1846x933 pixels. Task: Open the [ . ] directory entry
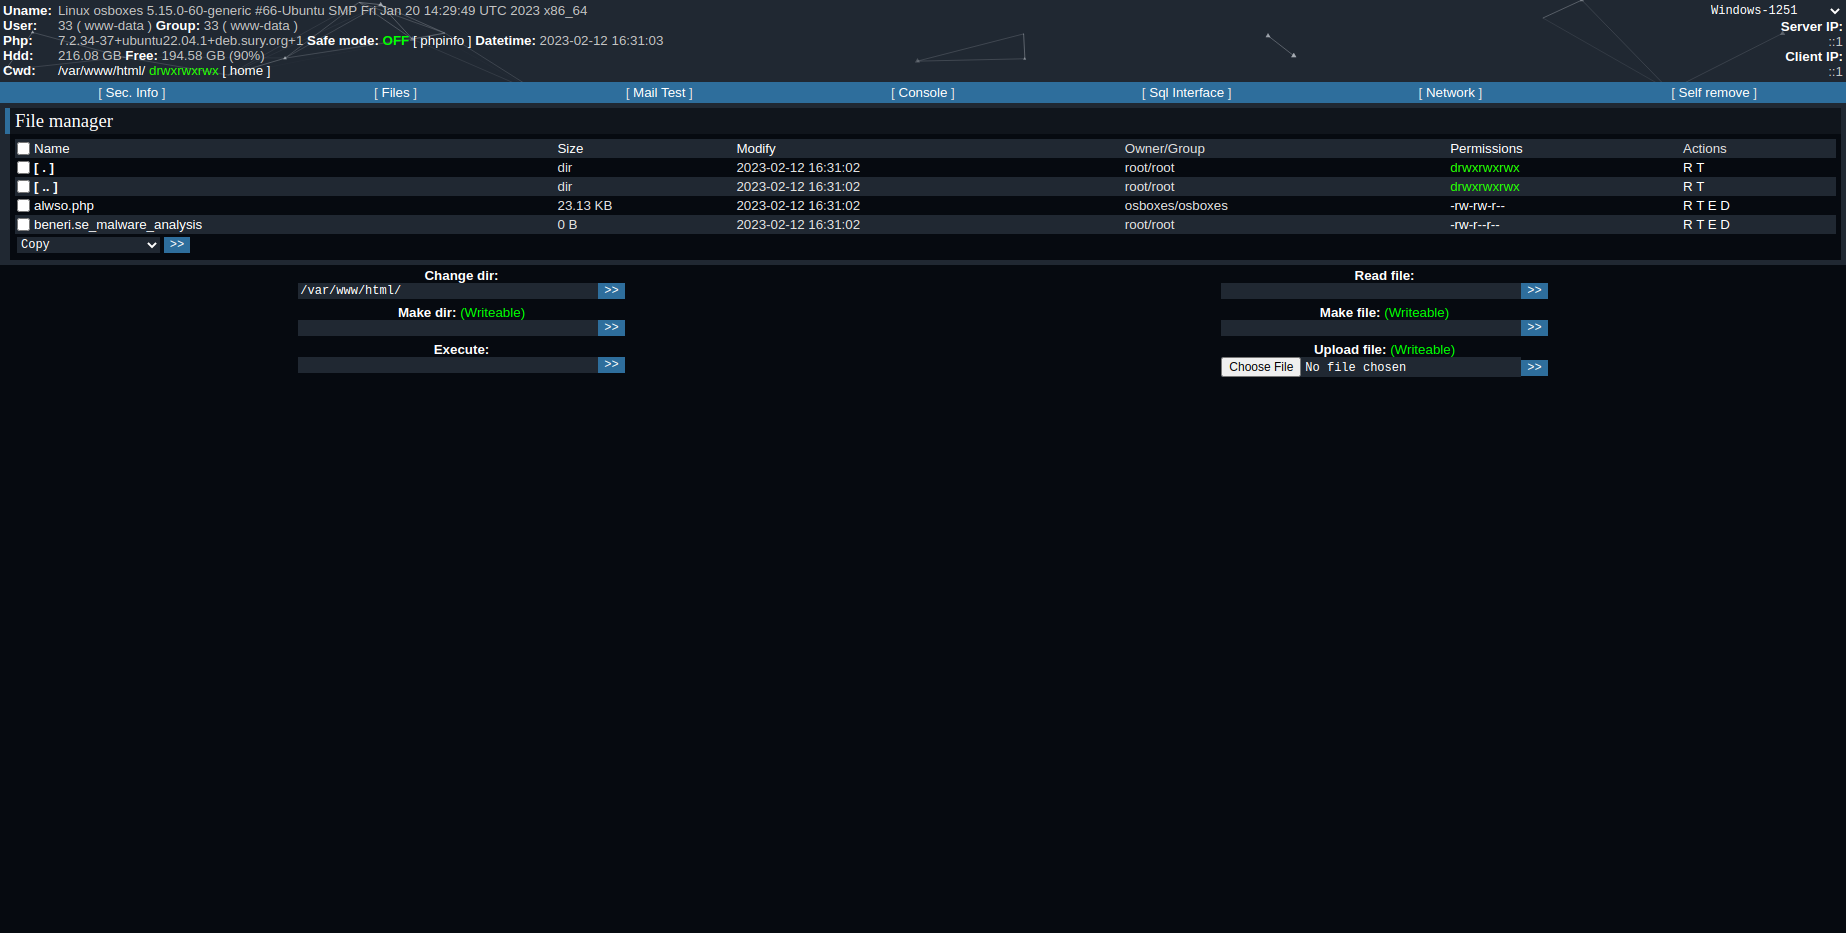pos(44,168)
